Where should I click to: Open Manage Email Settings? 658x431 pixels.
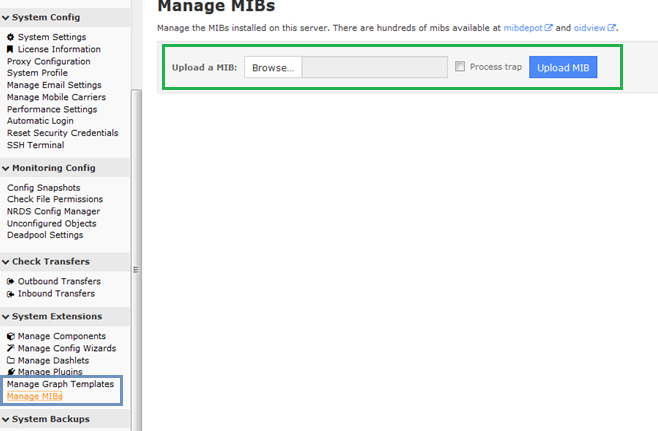54,85
